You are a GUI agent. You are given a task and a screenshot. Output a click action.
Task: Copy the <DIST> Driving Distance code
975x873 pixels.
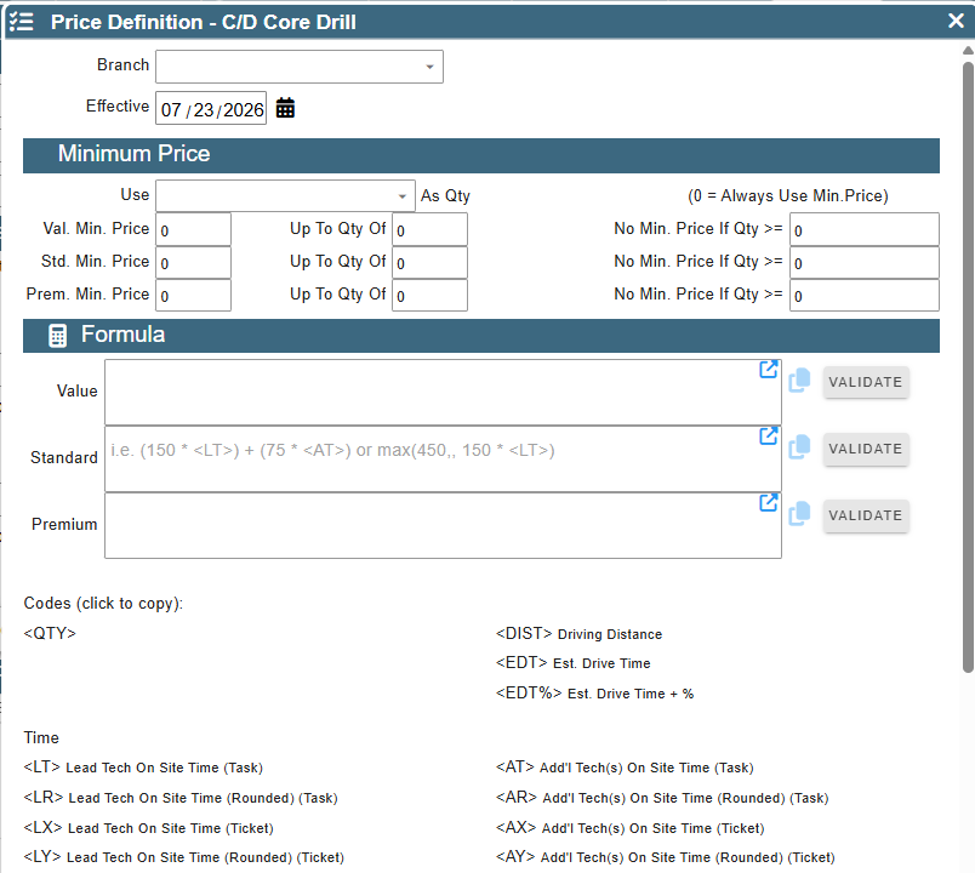tap(578, 634)
